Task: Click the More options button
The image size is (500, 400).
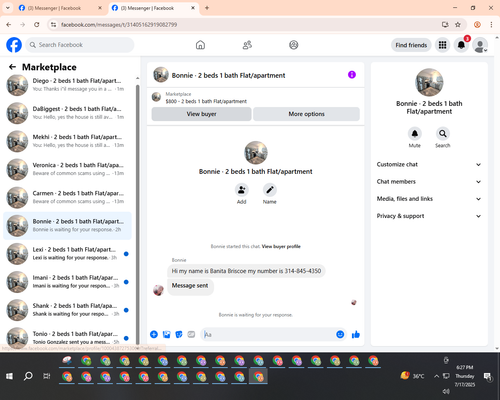Action: point(306,114)
